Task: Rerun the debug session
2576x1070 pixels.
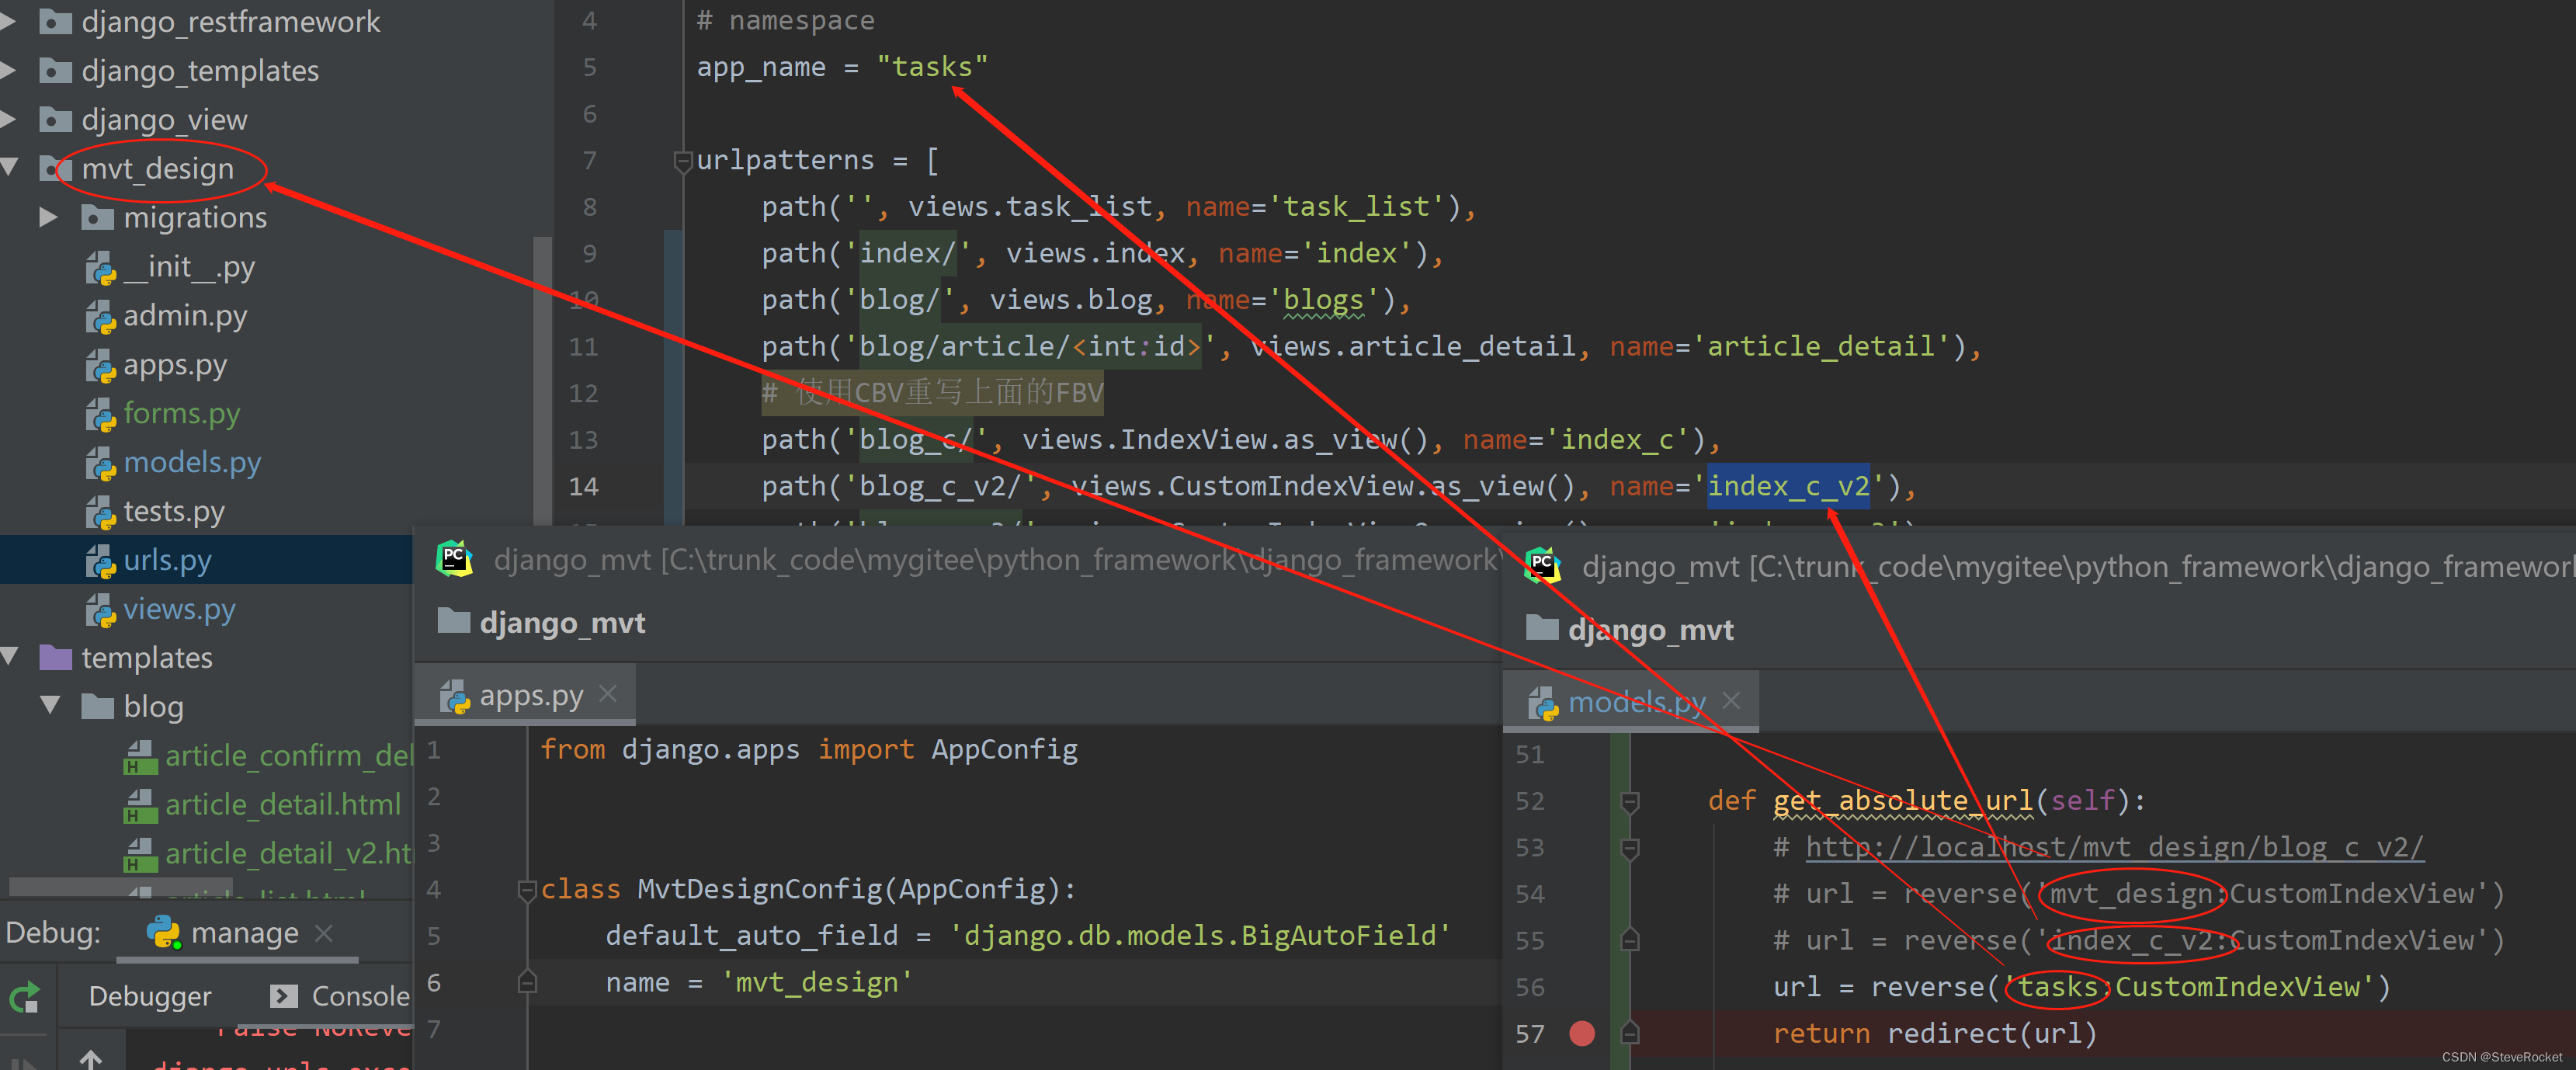Action: [x=24, y=996]
